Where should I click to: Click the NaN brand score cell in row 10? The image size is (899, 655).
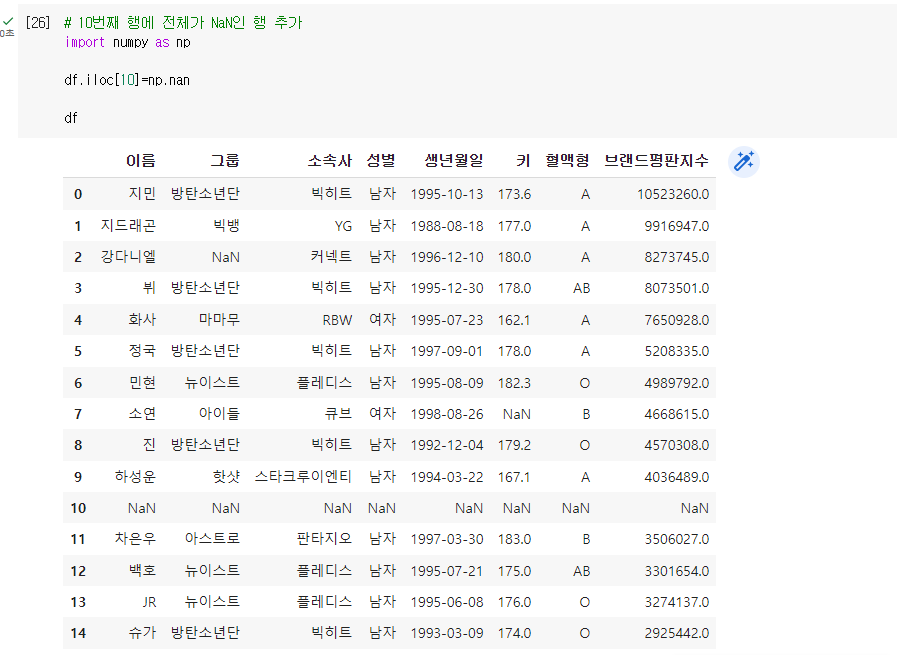[x=695, y=508]
